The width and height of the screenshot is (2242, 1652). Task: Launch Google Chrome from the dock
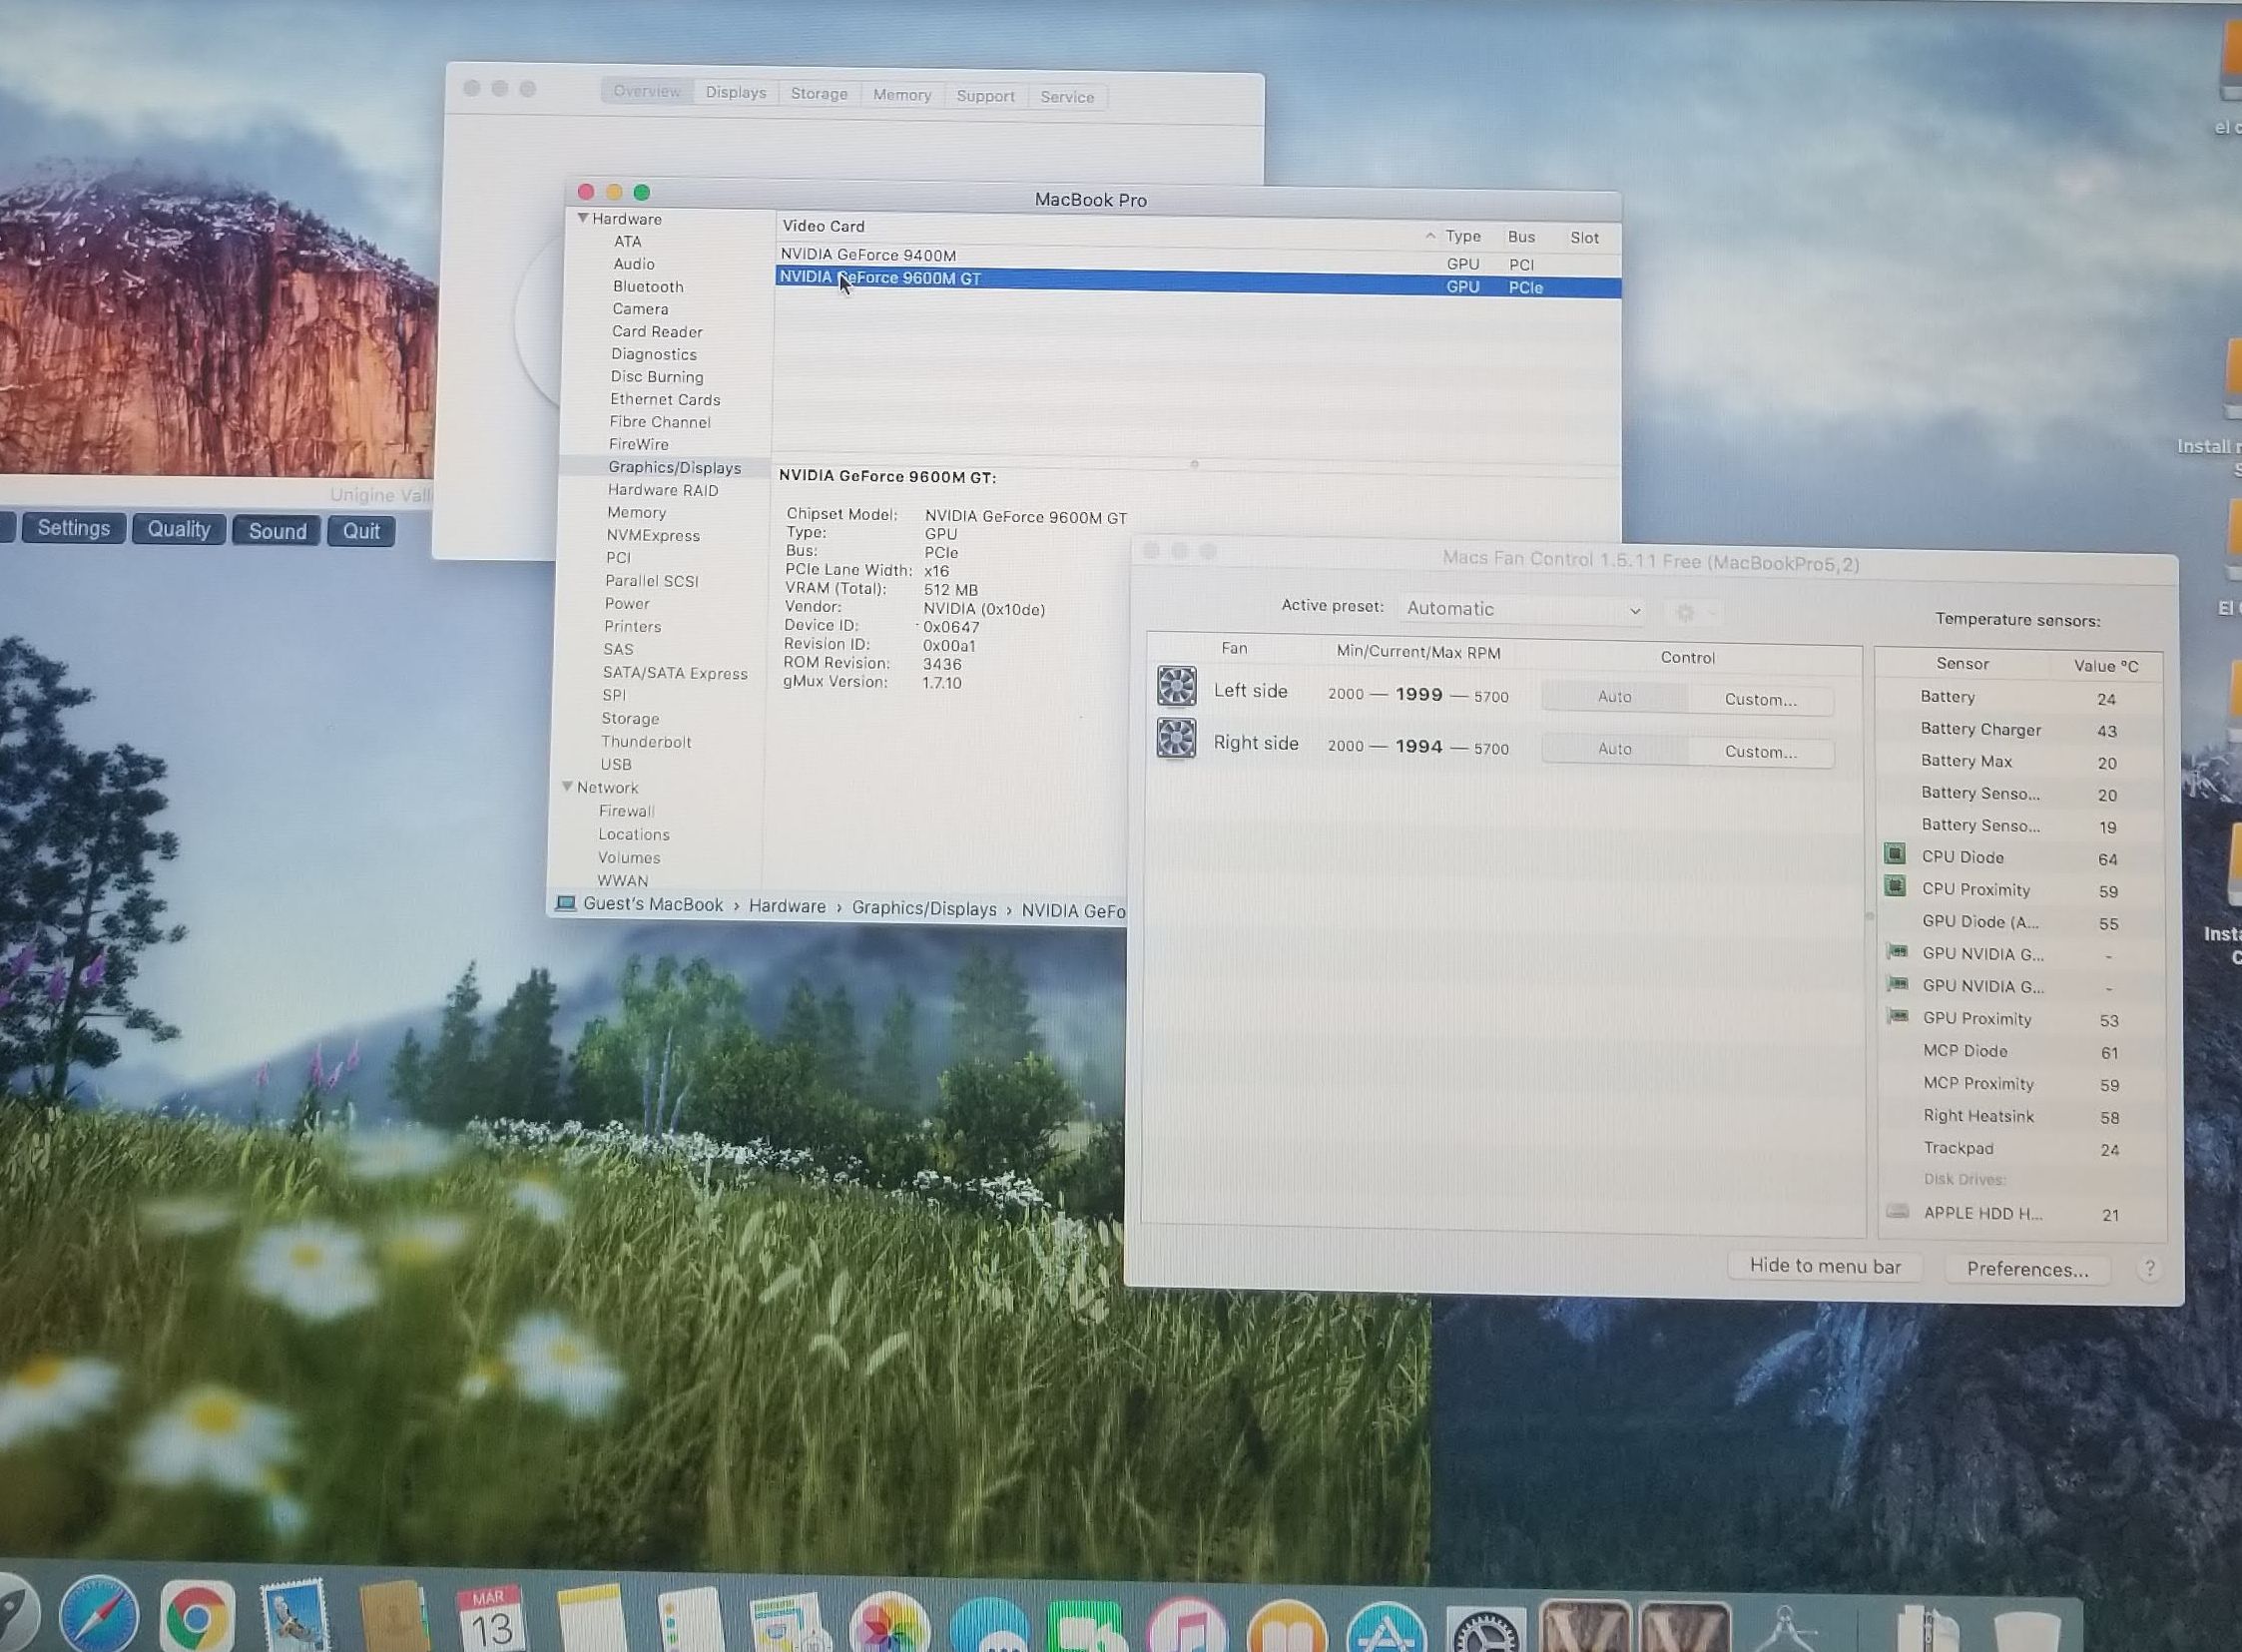pyautogui.click(x=196, y=1617)
